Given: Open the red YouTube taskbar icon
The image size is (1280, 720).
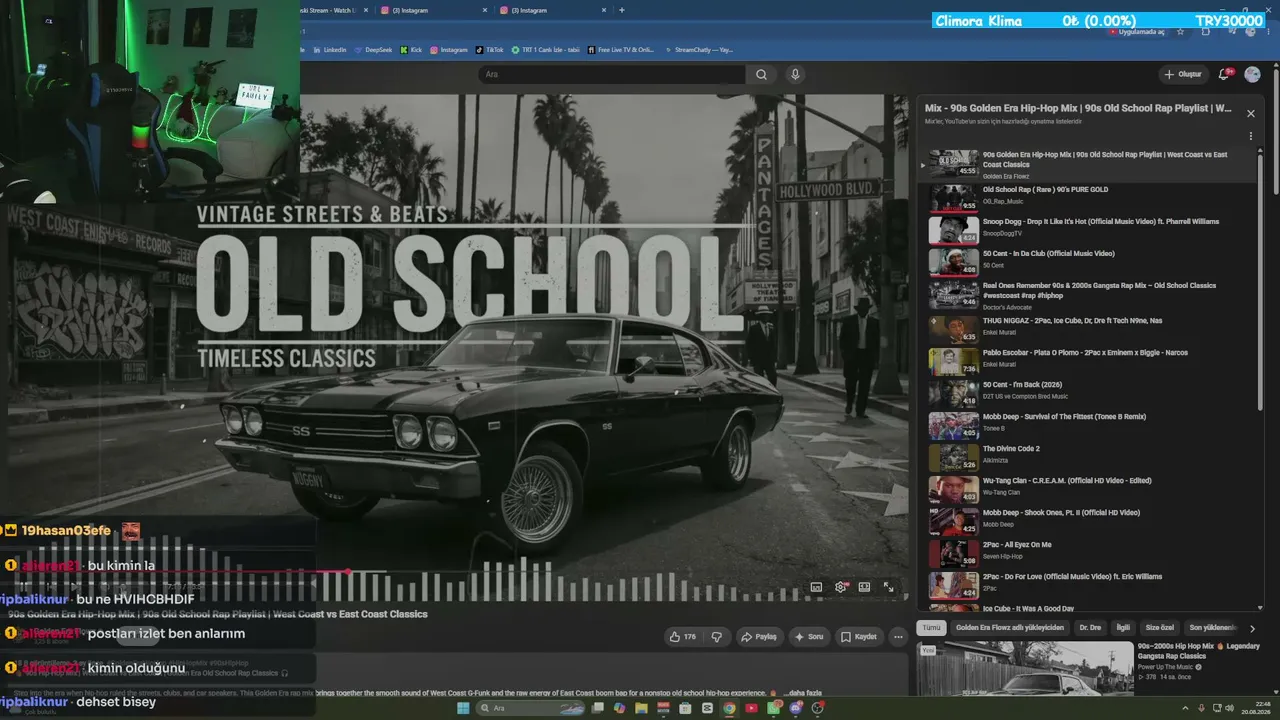Looking at the screenshot, I should click(x=751, y=708).
